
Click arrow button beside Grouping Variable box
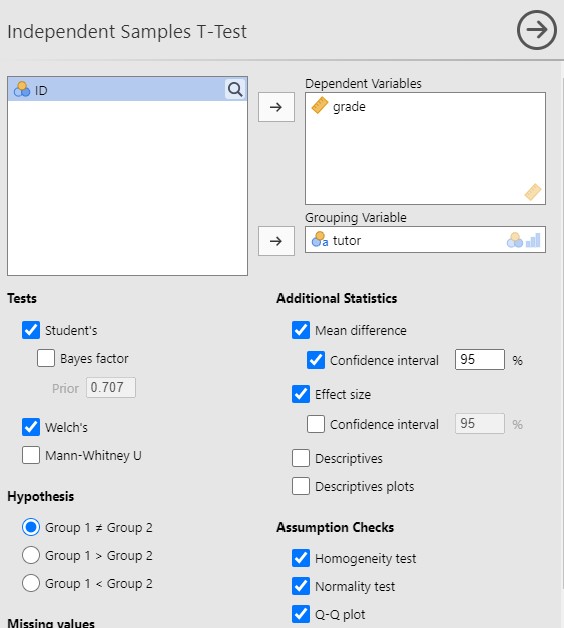click(x=276, y=241)
